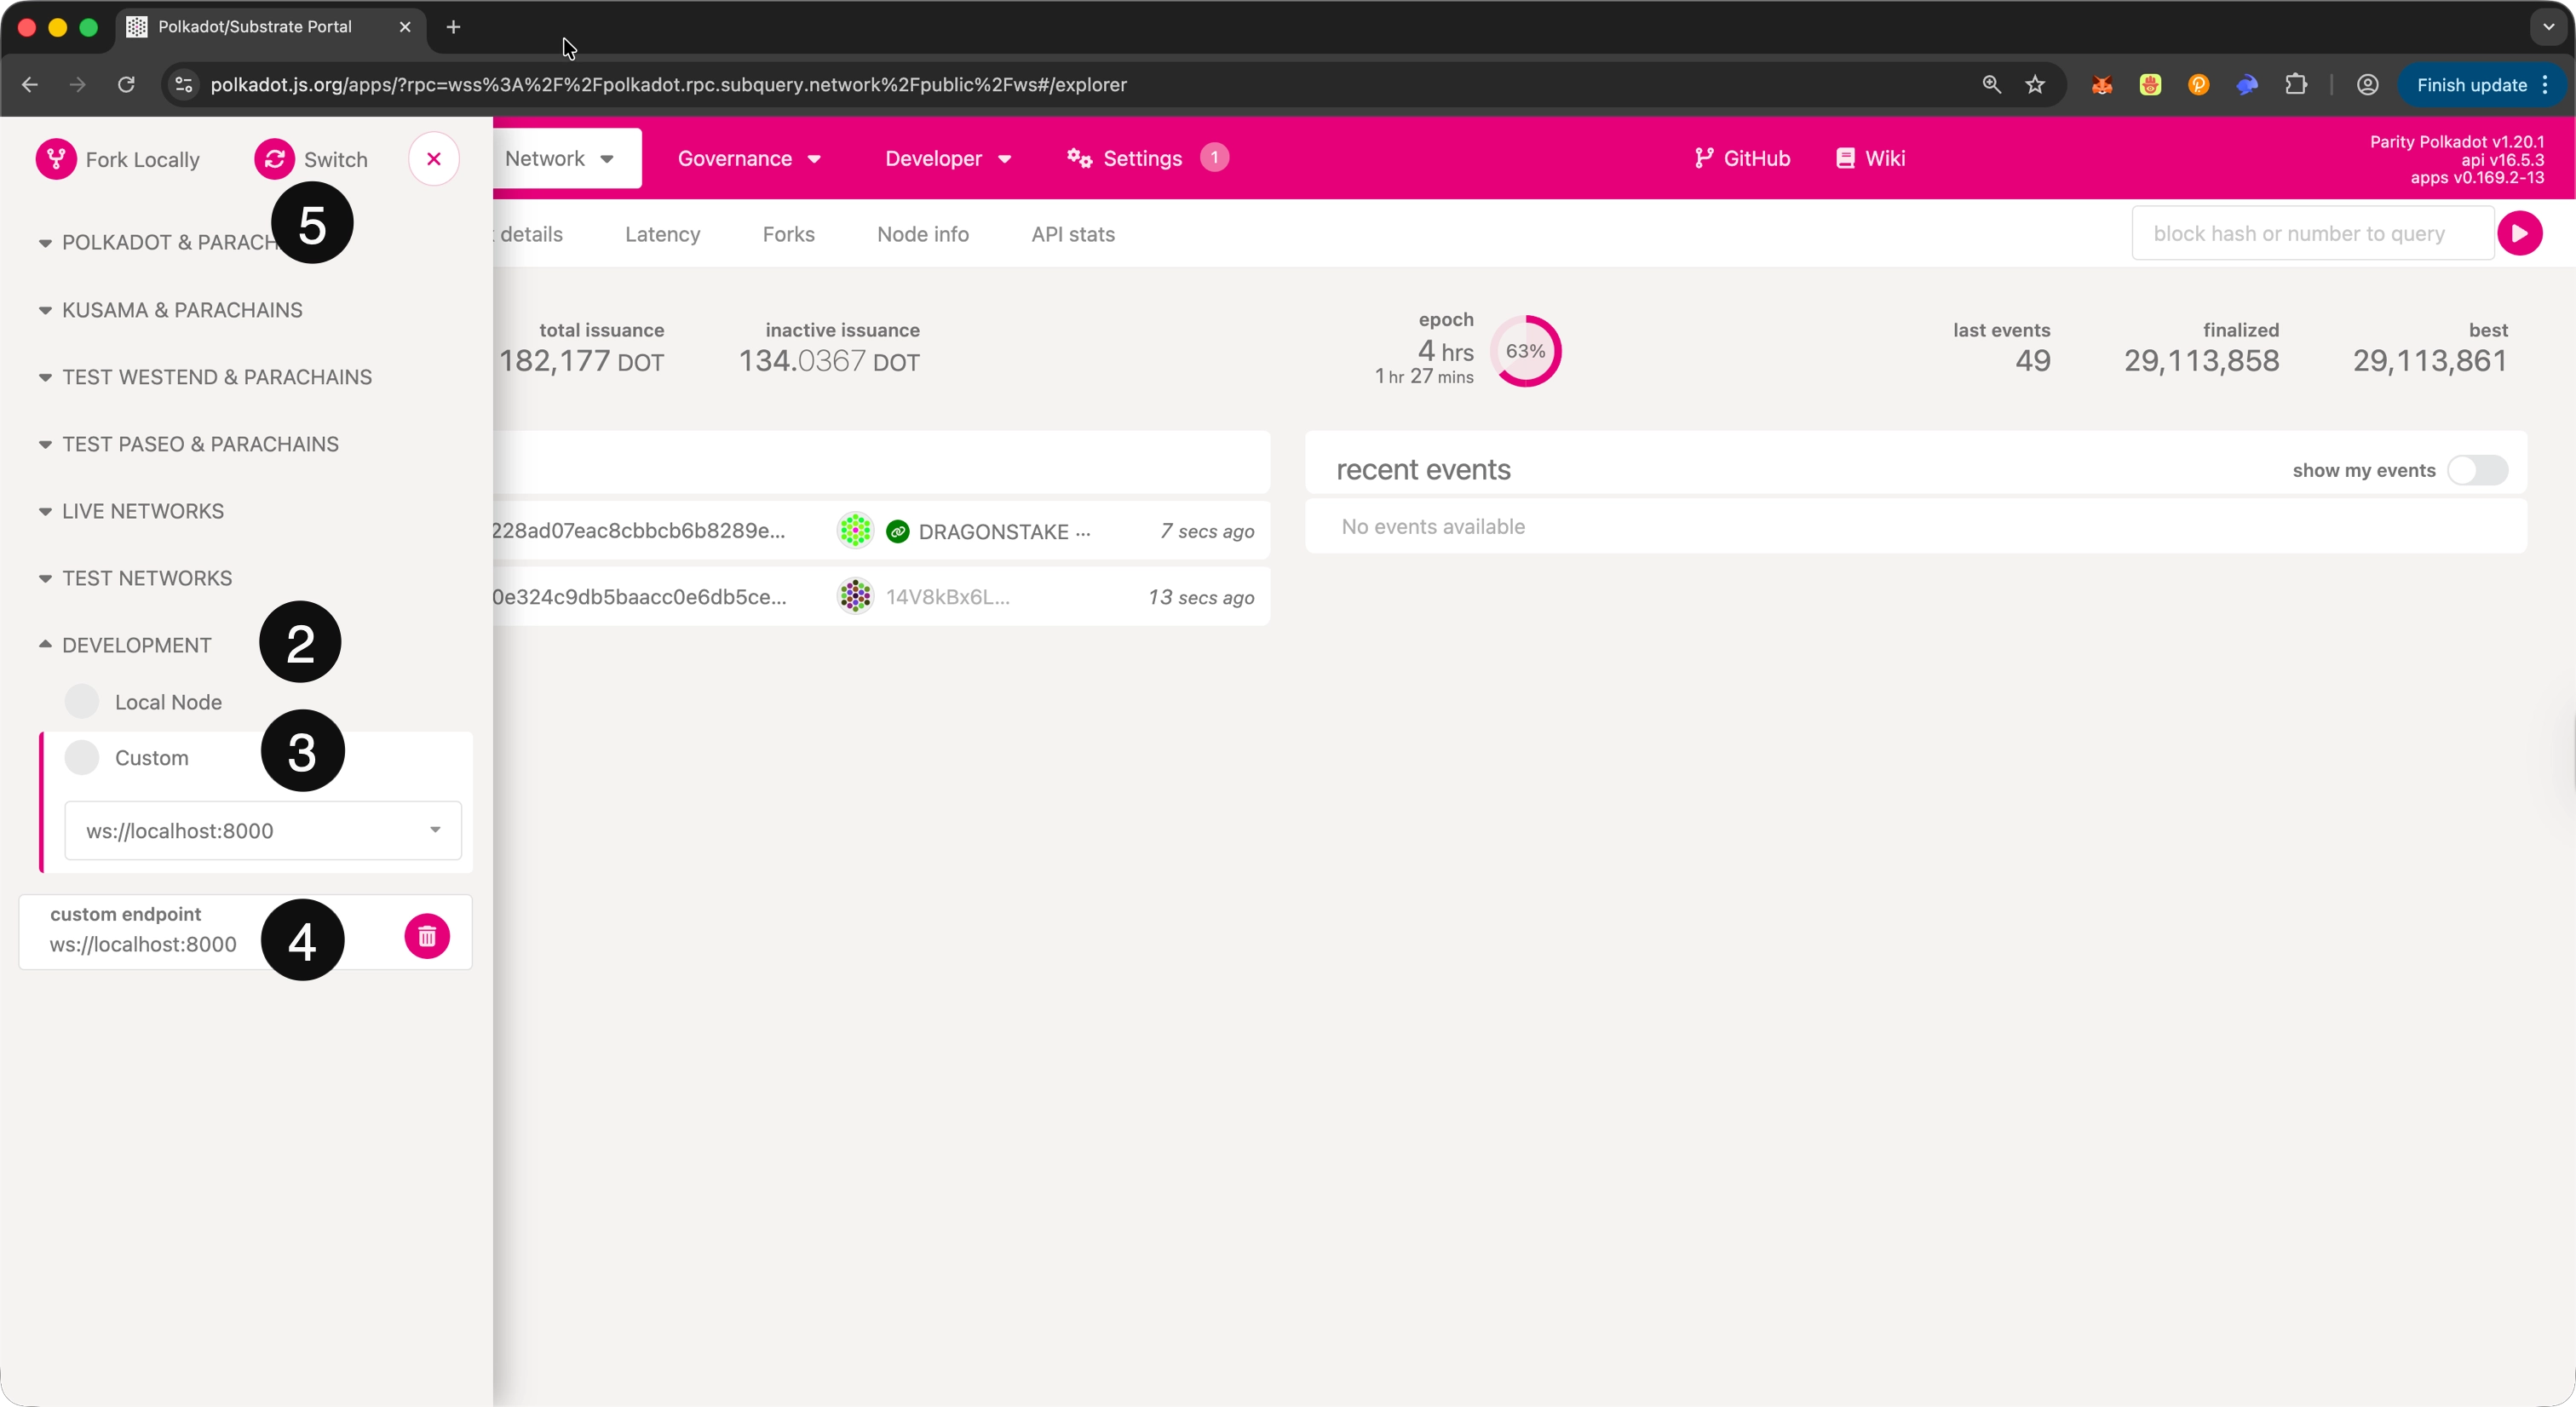
Task: Click the Finish update button
Action: 2471,85
